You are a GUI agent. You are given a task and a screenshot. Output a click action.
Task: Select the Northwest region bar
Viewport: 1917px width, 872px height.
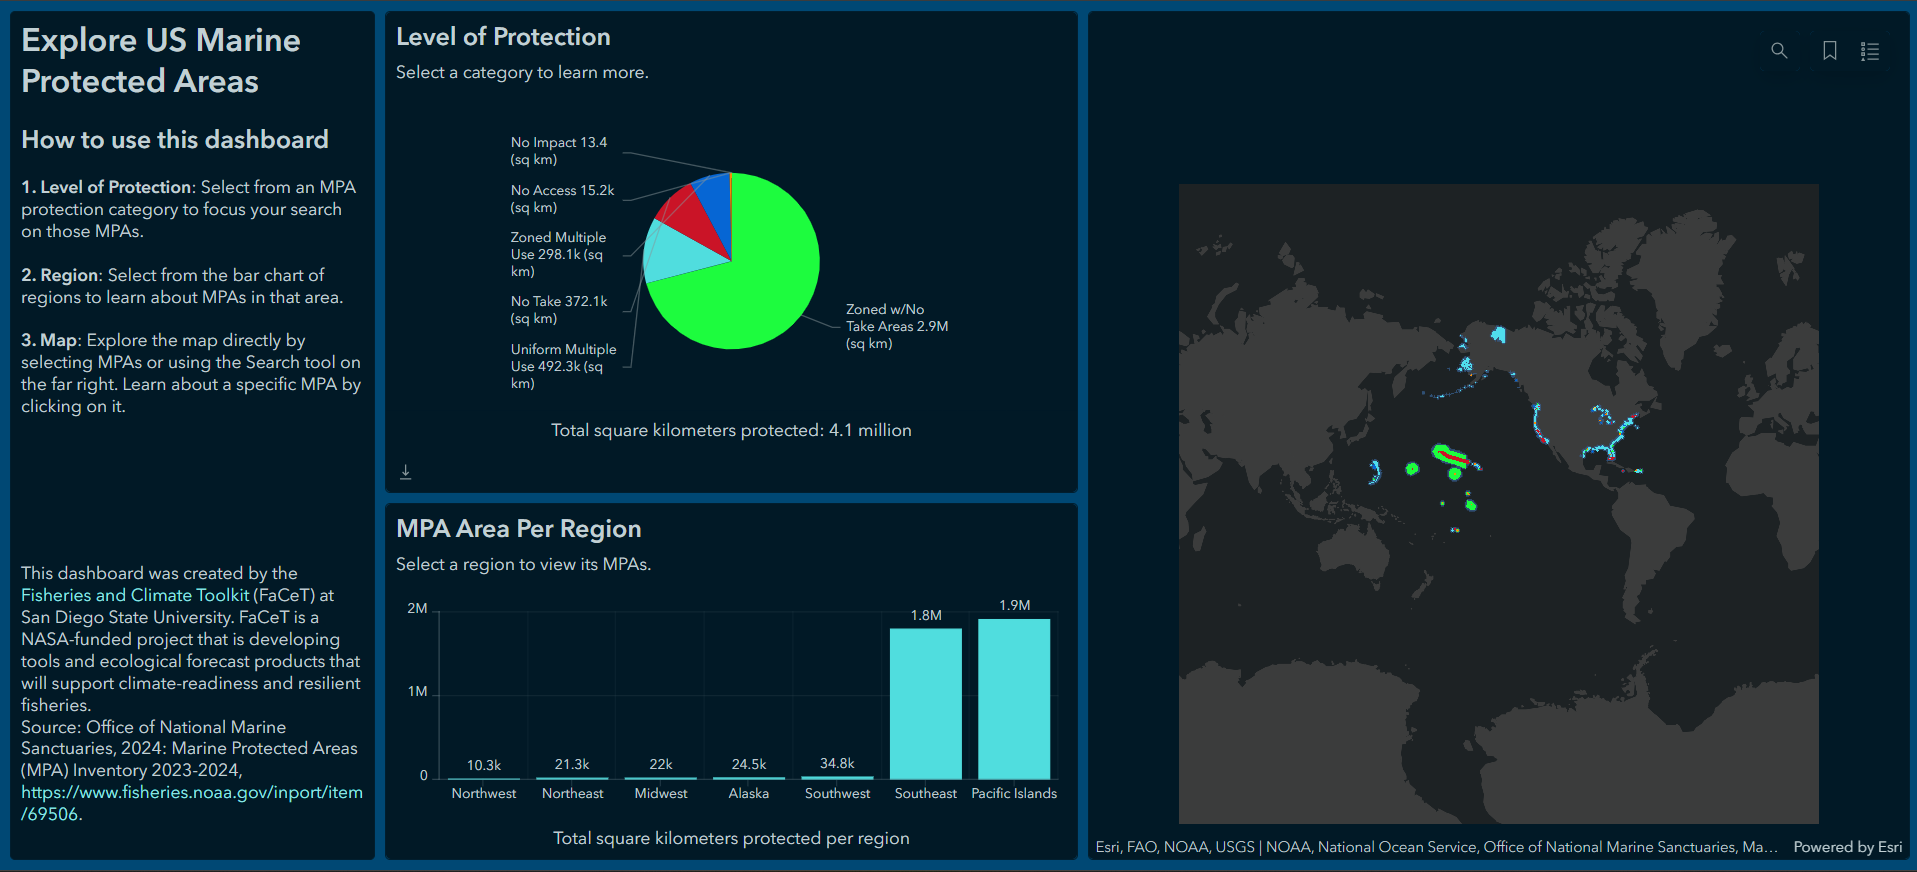tap(484, 778)
